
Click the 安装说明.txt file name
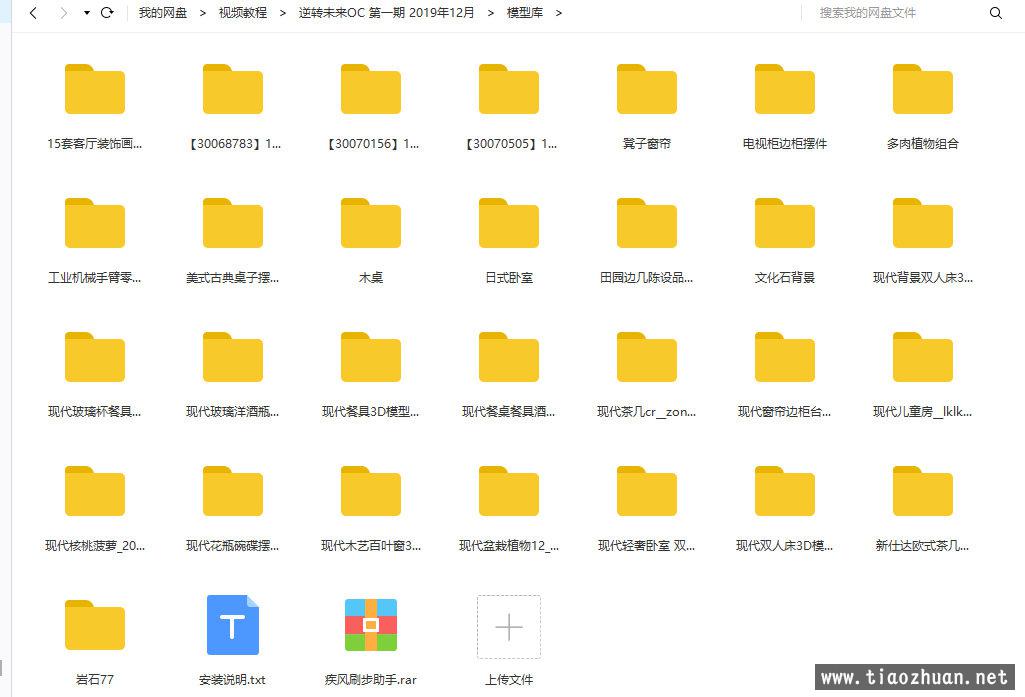pyautogui.click(x=232, y=680)
